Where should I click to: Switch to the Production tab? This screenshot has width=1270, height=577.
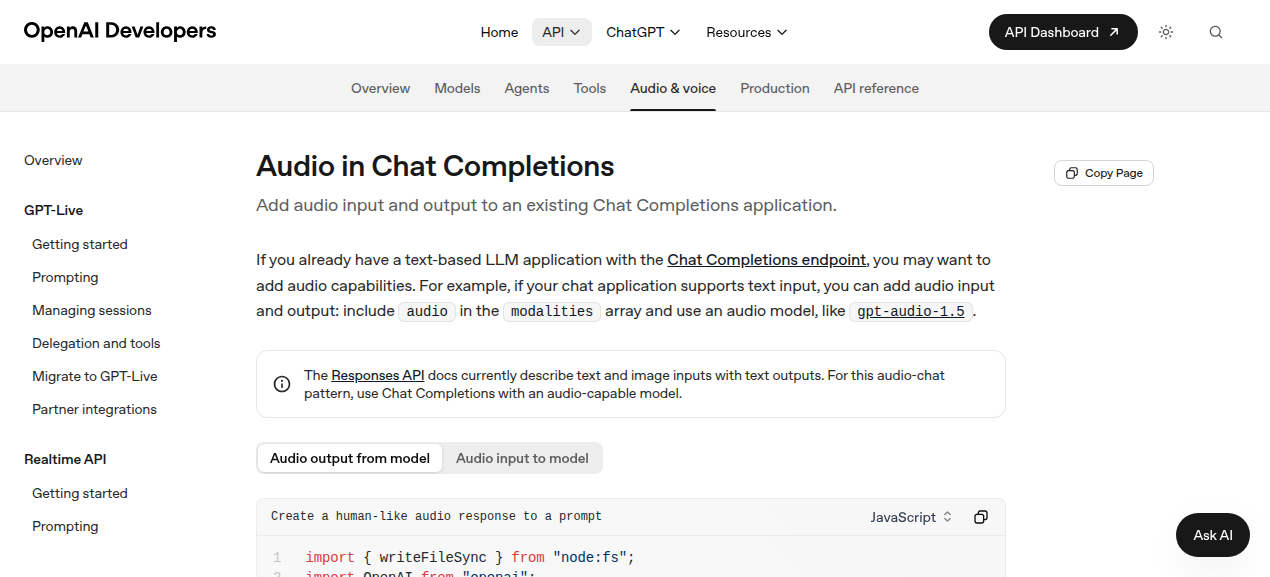point(775,88)
